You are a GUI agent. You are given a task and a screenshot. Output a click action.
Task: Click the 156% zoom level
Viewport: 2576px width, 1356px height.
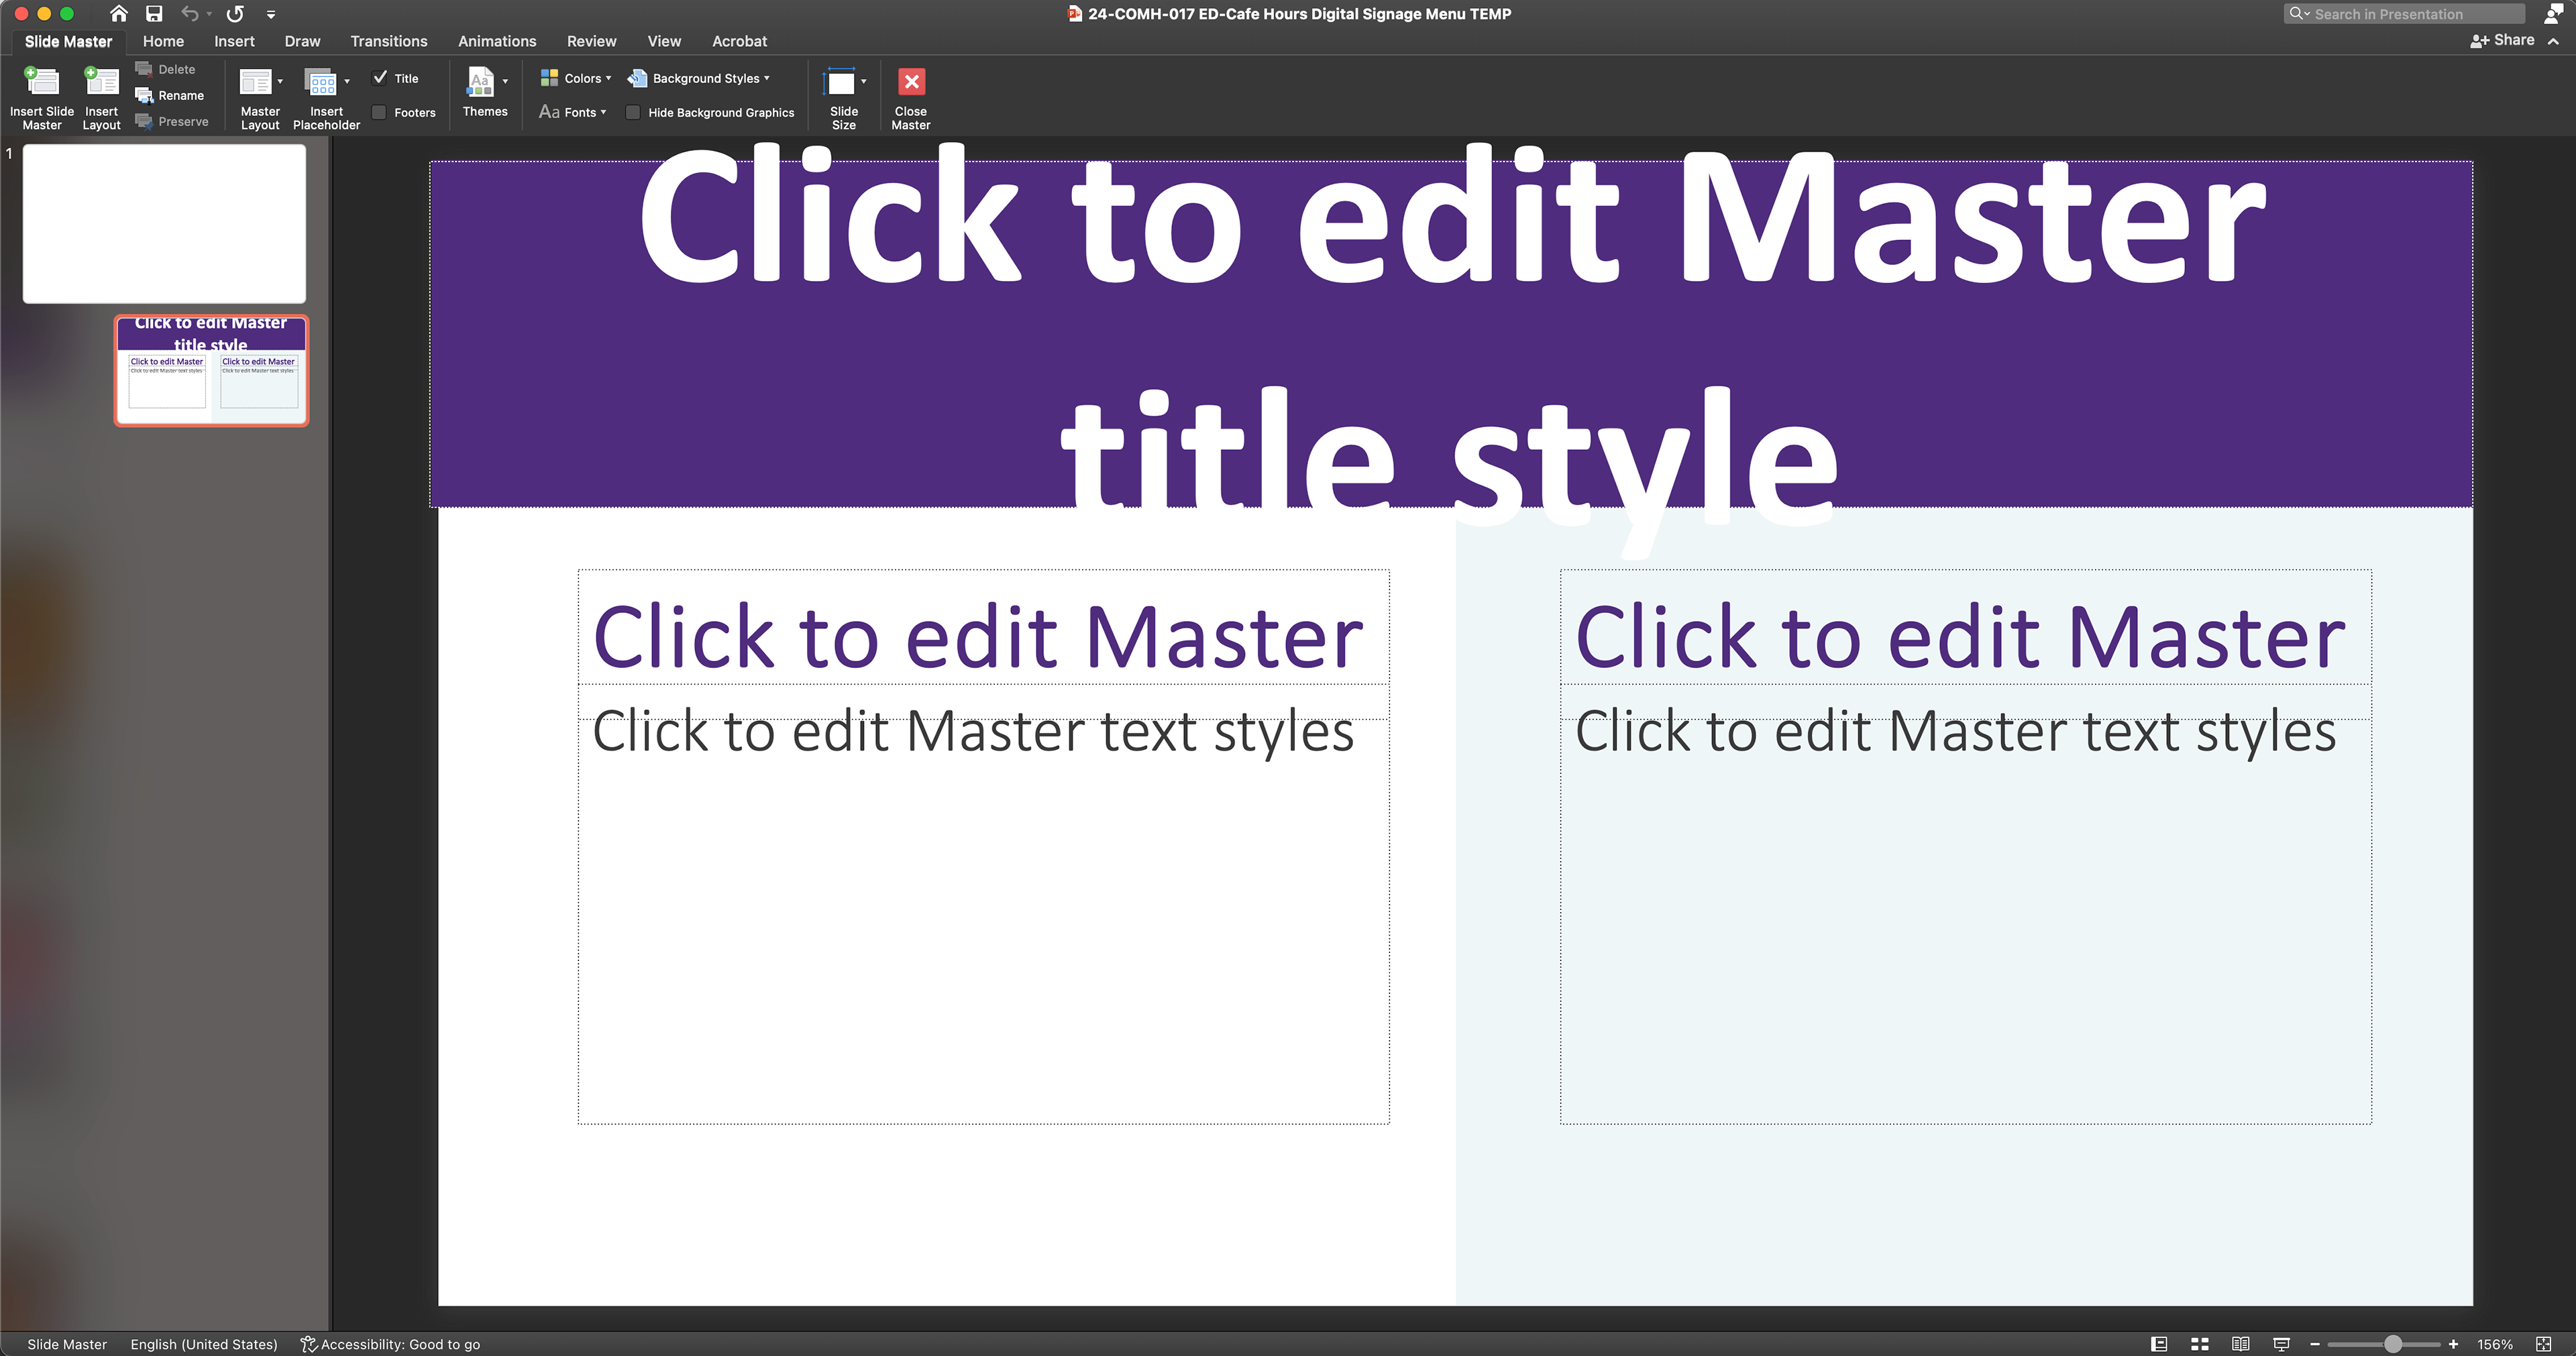click(x=2494, y=1344)
